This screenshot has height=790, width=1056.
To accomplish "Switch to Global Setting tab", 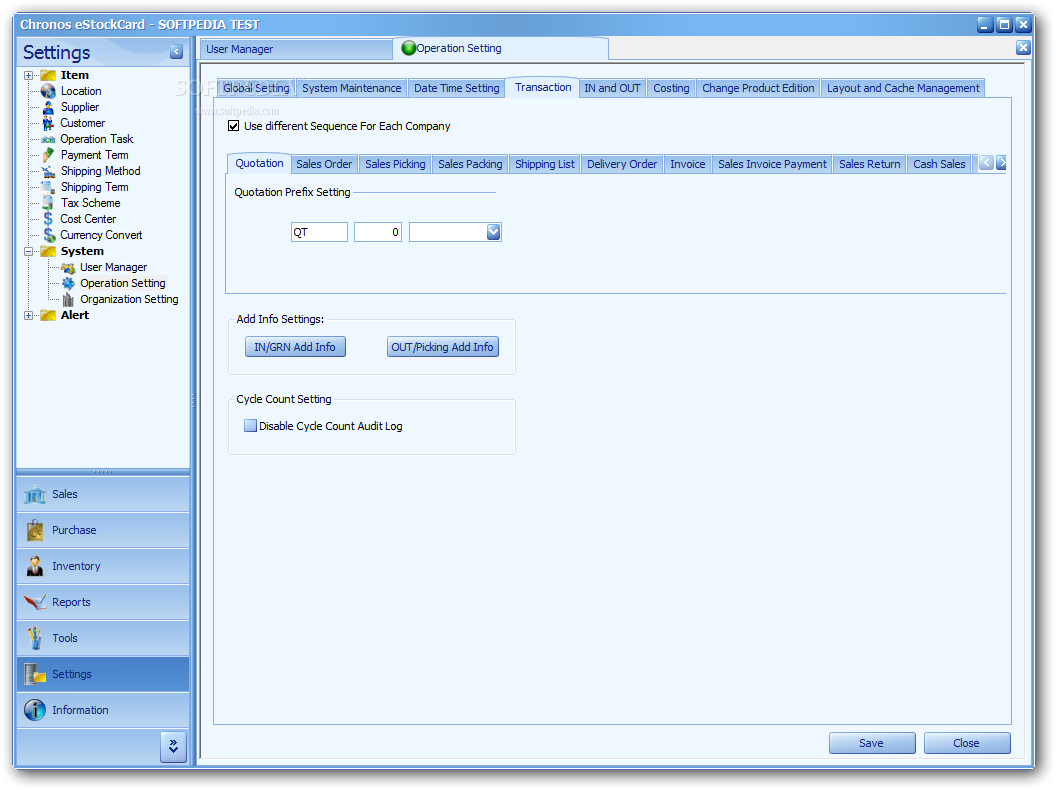I will tap(256, 88).
